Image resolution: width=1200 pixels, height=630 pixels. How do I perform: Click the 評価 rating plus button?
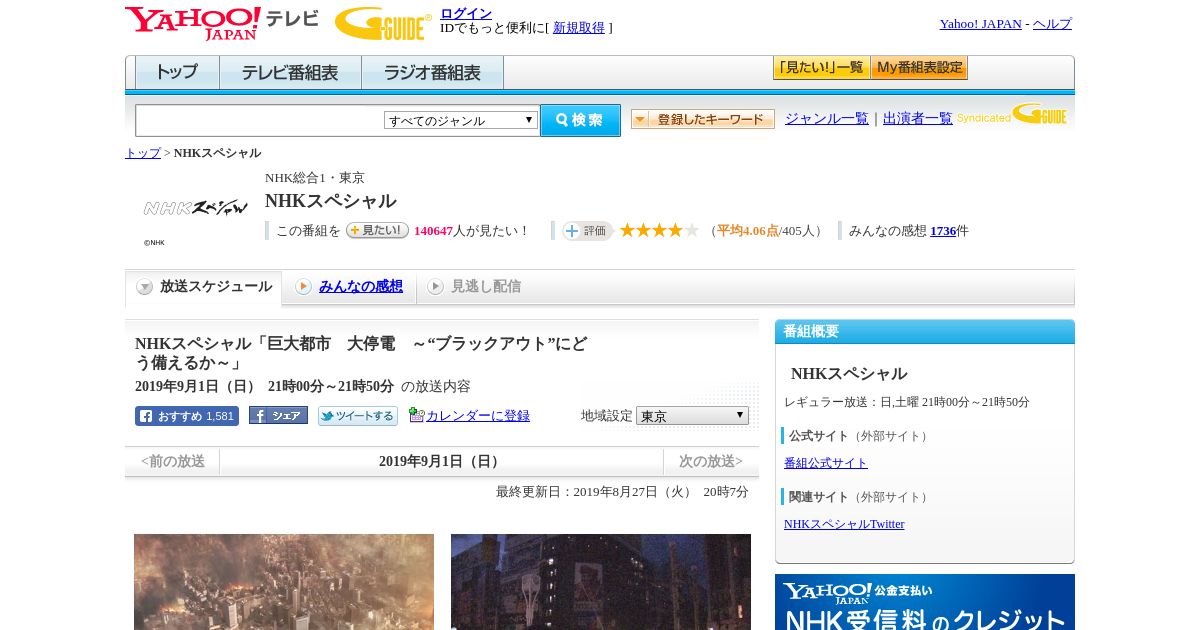pos(587,231)
